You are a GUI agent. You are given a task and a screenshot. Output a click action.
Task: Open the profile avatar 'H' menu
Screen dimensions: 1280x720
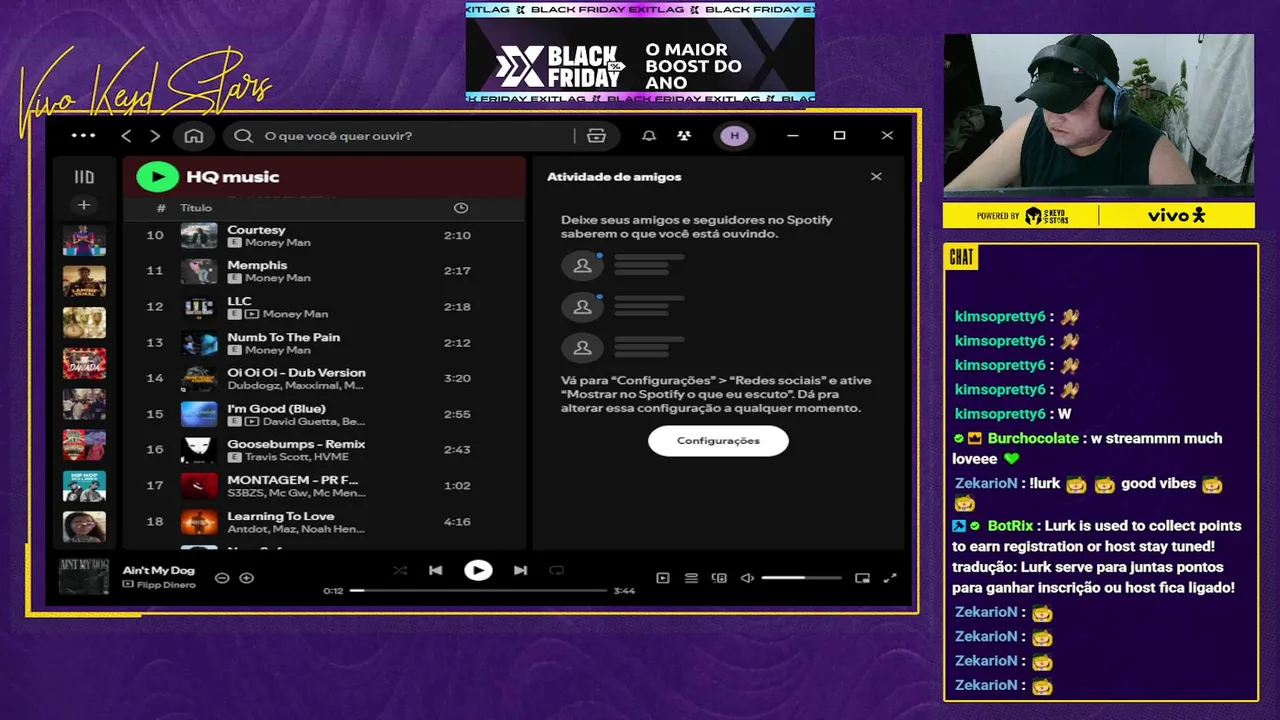(x=734, y=136)
